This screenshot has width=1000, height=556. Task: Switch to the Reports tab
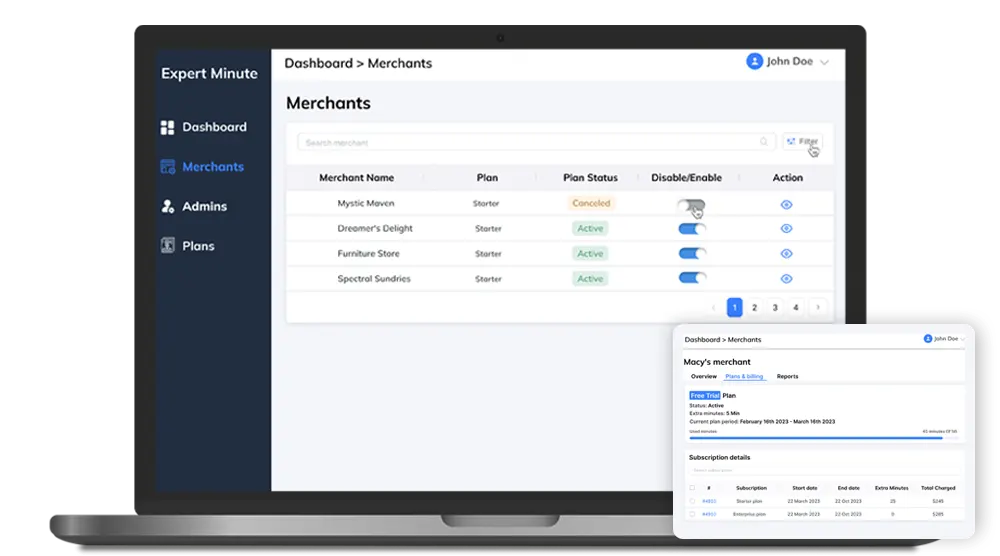pyautogui.click(x=787, y=376)
